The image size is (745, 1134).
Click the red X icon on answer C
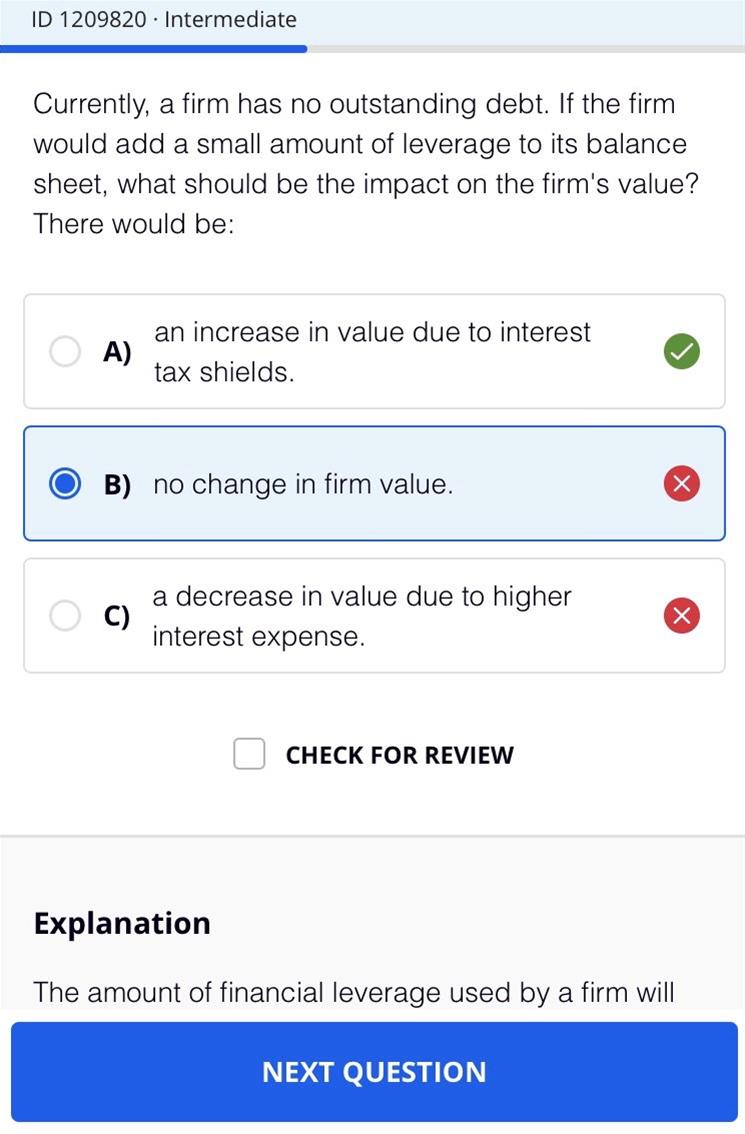tap(681, 615)
